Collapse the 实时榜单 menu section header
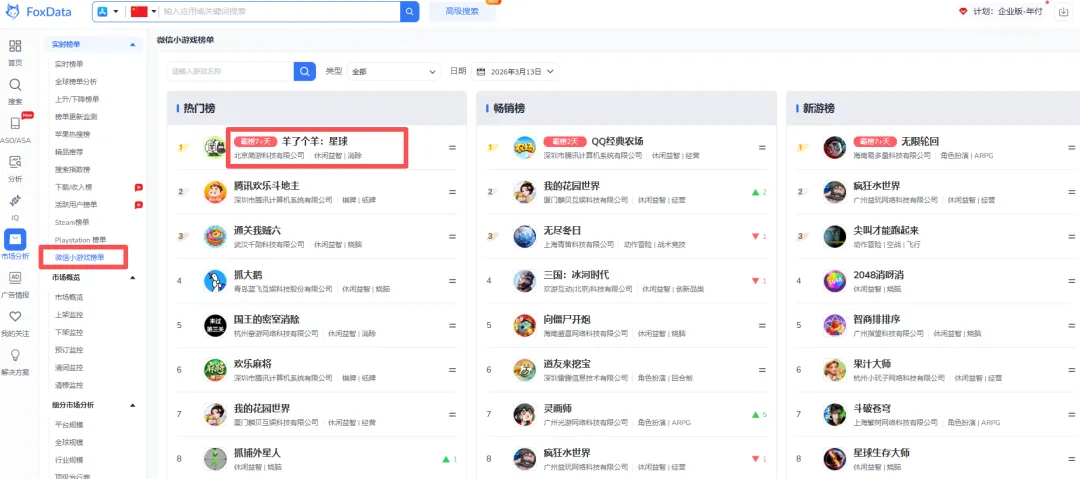Viewport: 1080px width, 479px height. (x=93, y=44)
